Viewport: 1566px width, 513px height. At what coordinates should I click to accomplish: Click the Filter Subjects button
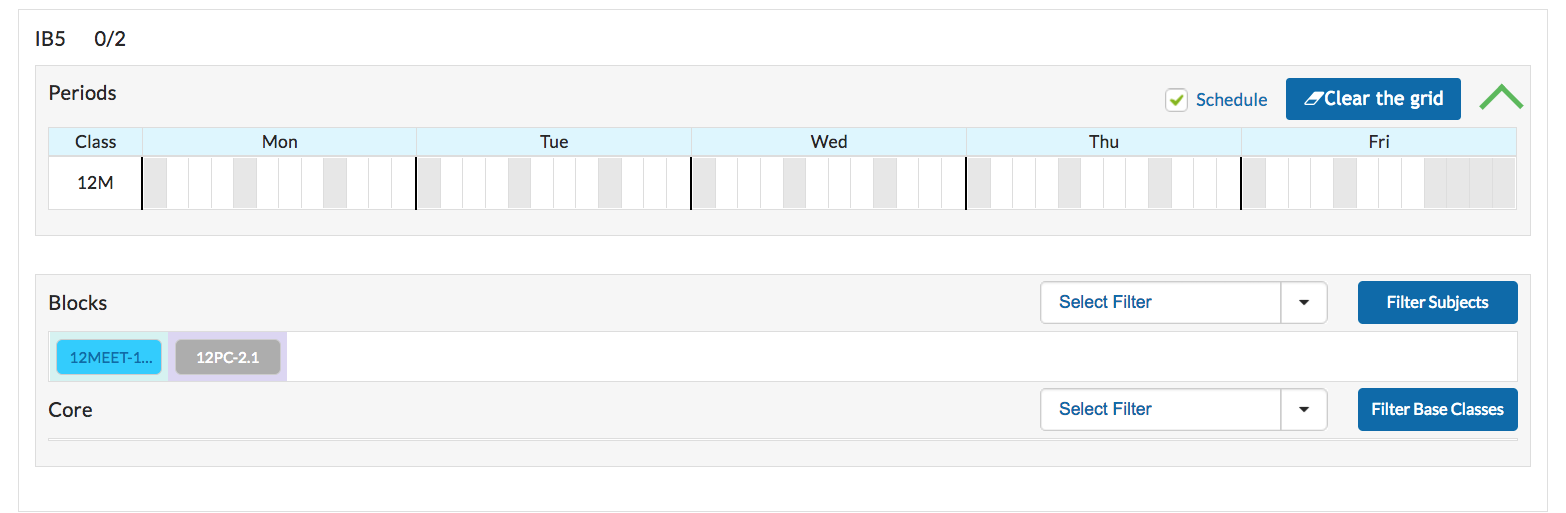(1437, 302)
